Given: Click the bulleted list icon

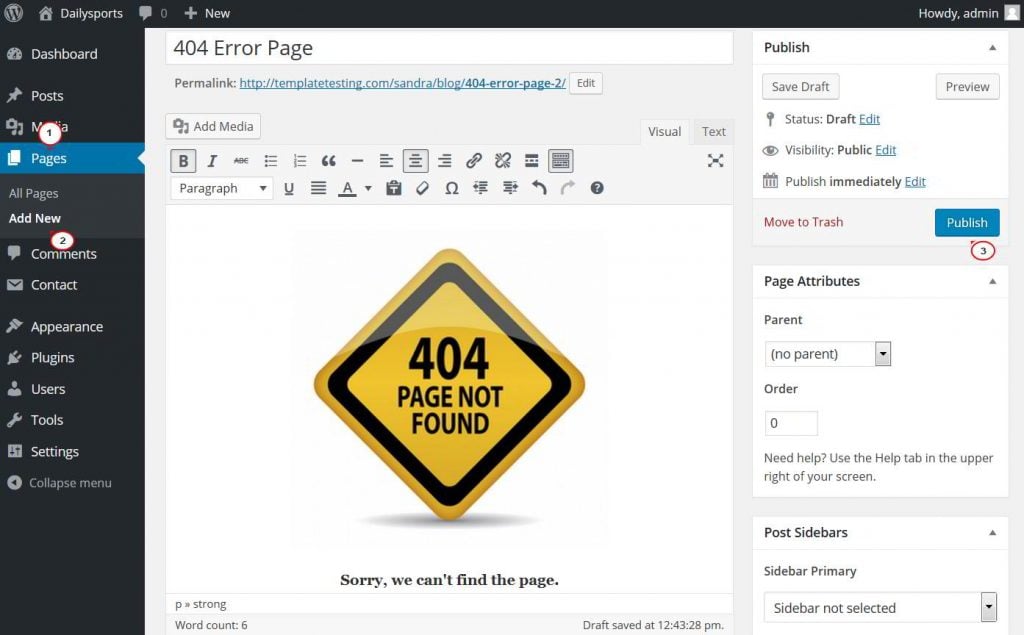Looking at the screenshot, I should 270,161.
